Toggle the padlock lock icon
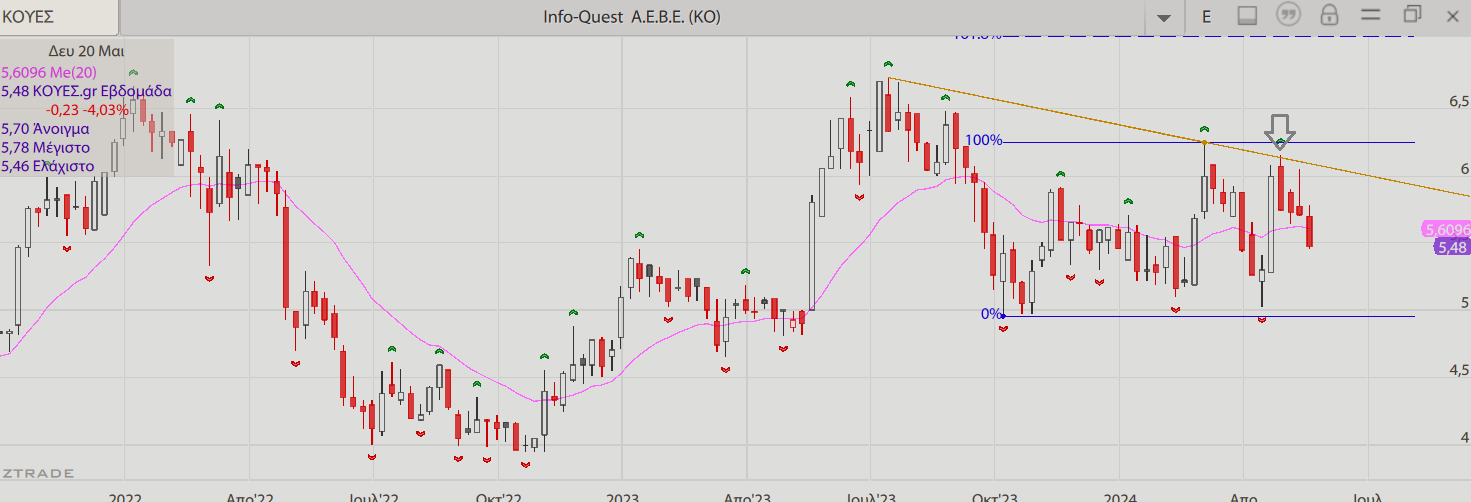The height and width of the screenshot is (502, 1471). 1329,15
